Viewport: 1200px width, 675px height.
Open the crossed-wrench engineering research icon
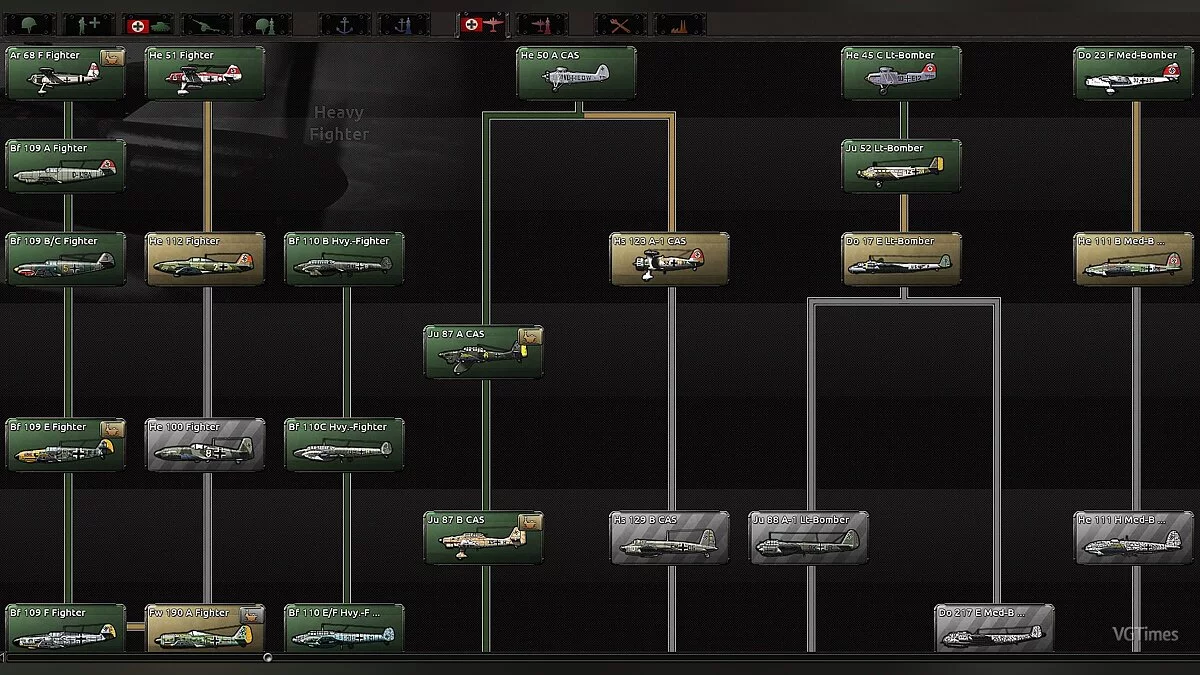point(618,22)
